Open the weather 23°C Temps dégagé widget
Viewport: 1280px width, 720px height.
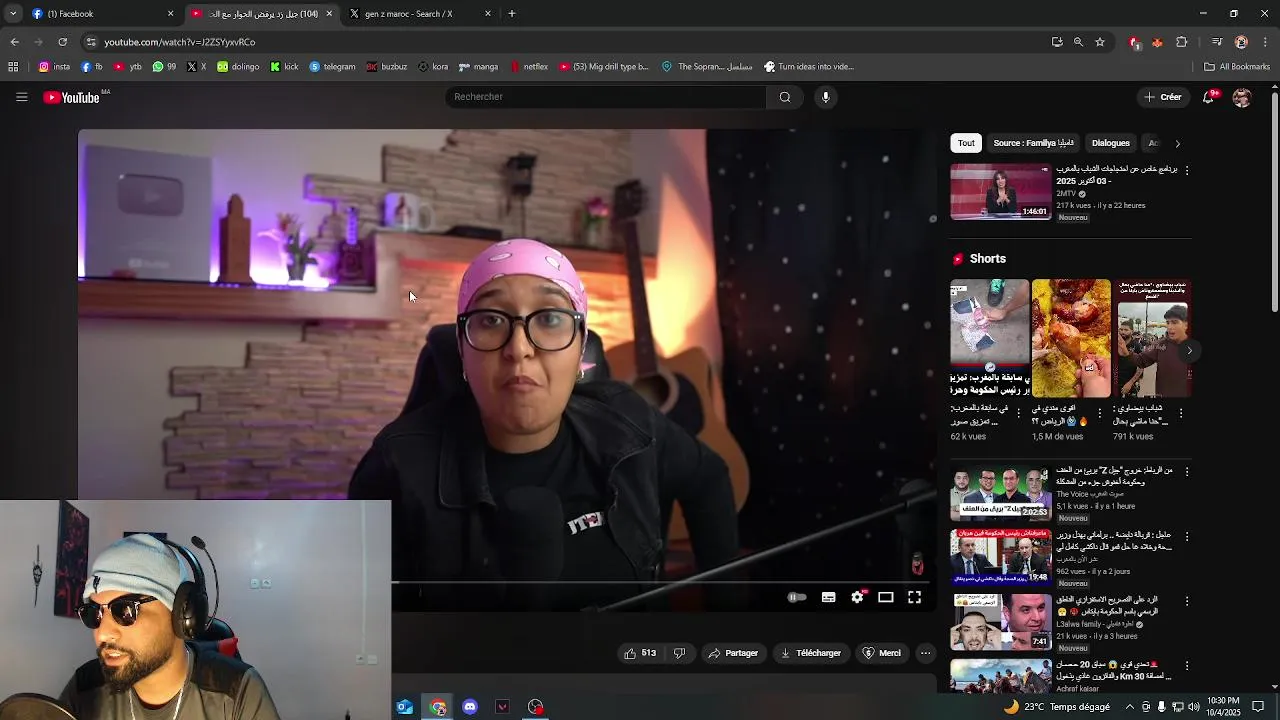click(x=1056, y=707)
